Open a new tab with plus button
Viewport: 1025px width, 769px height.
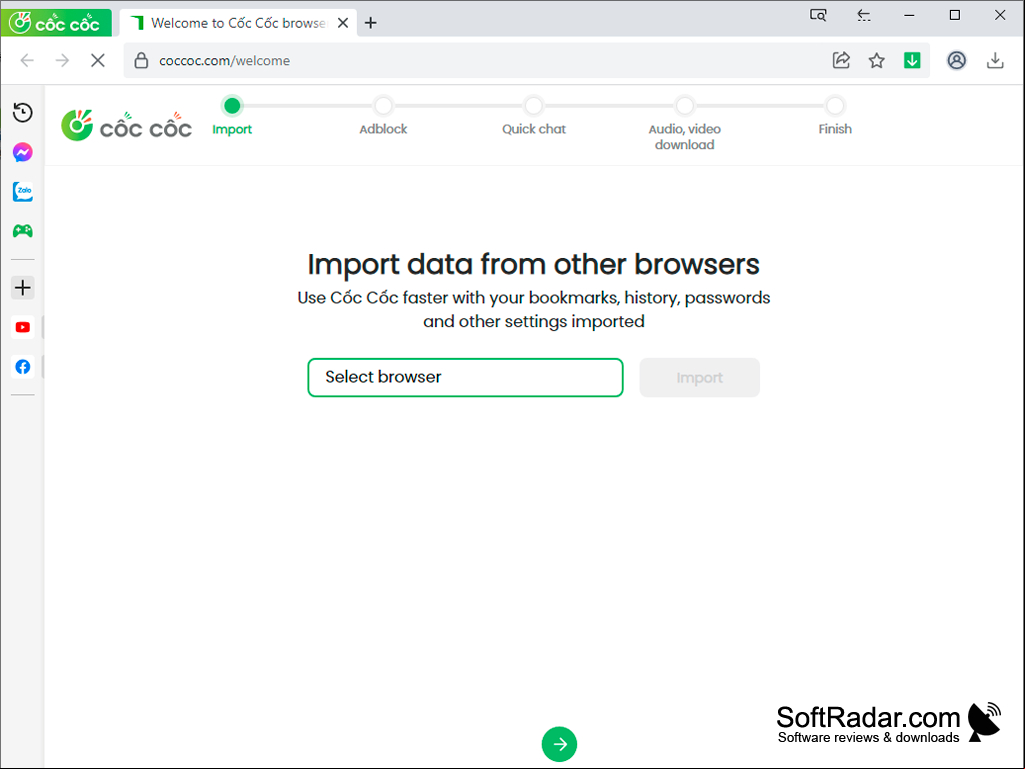click(371, 23)
